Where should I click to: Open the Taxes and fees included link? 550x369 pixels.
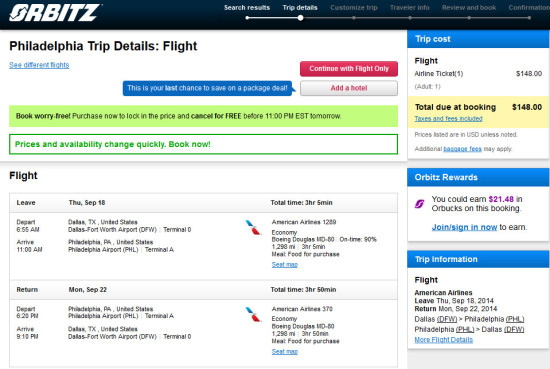tap(448, 119)
